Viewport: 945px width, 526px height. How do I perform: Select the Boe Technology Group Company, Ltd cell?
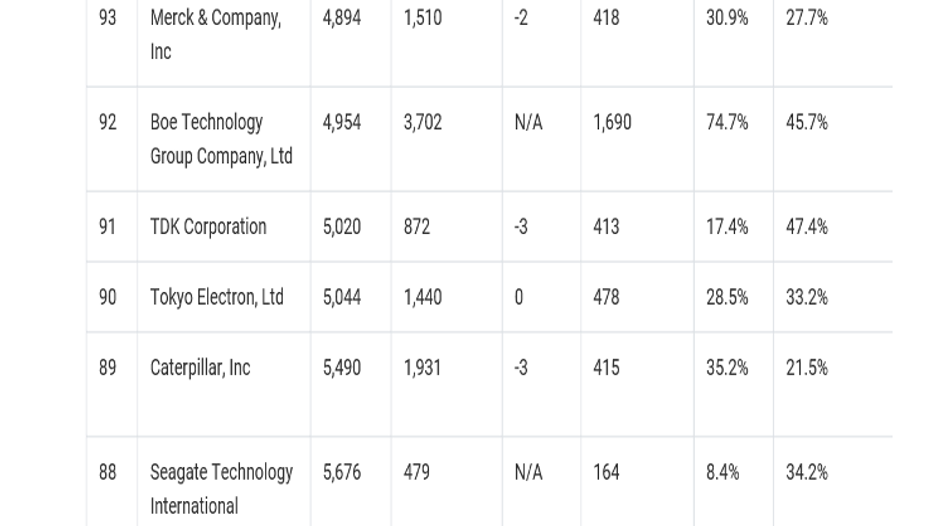221,139
